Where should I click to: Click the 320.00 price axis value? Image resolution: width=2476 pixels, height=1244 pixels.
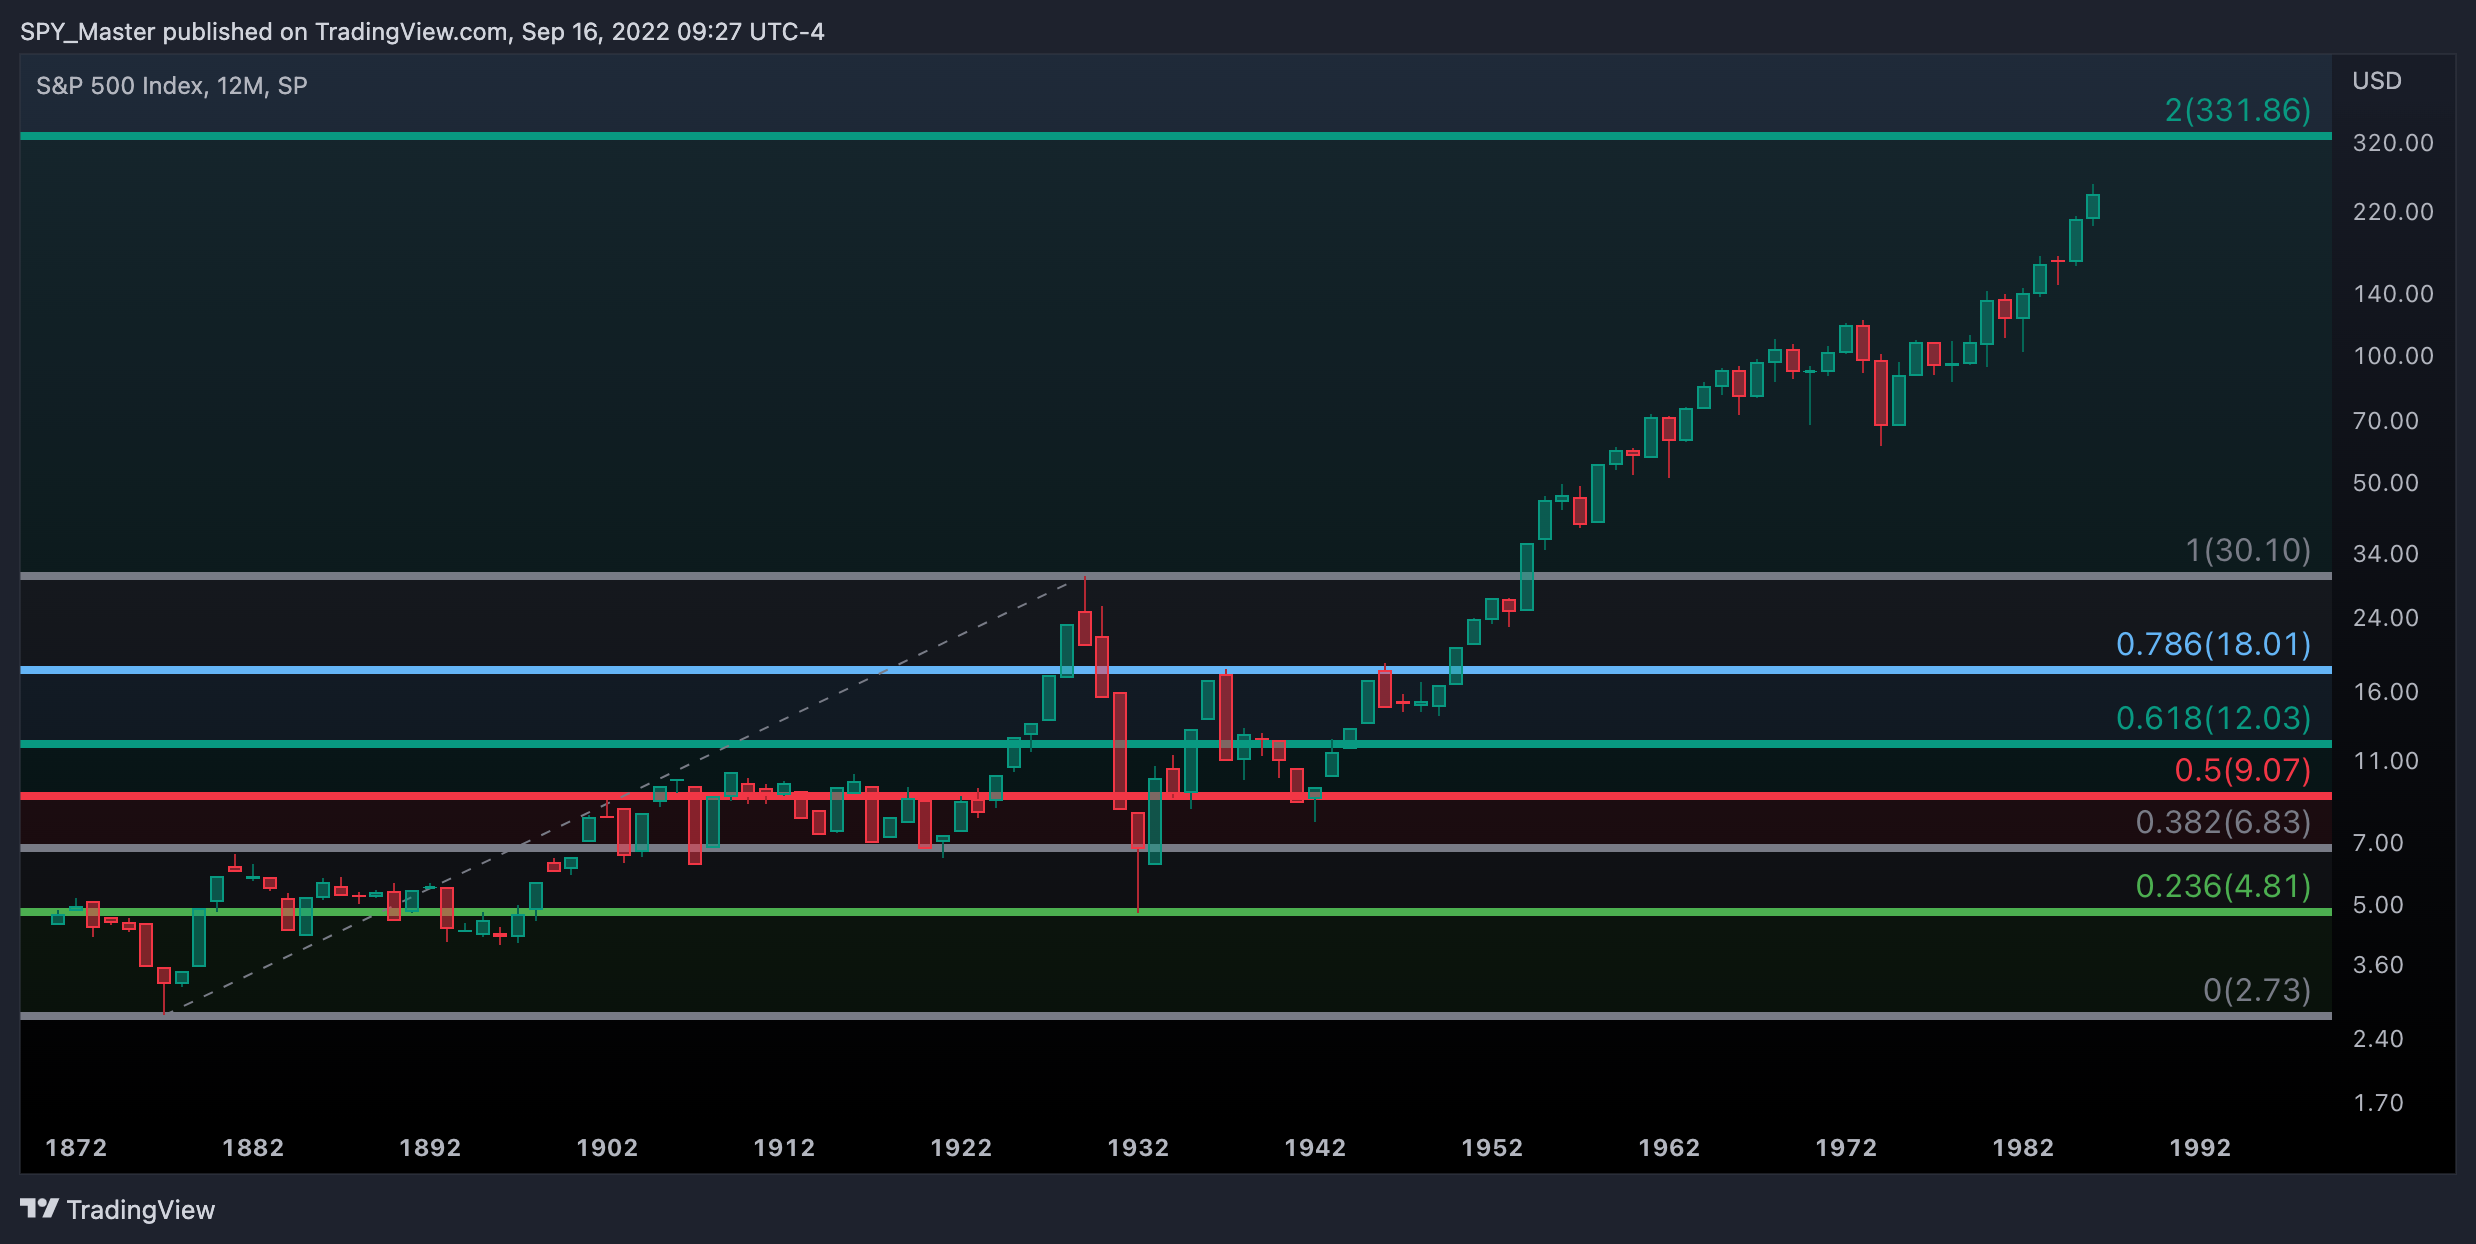pos(2393,143)
